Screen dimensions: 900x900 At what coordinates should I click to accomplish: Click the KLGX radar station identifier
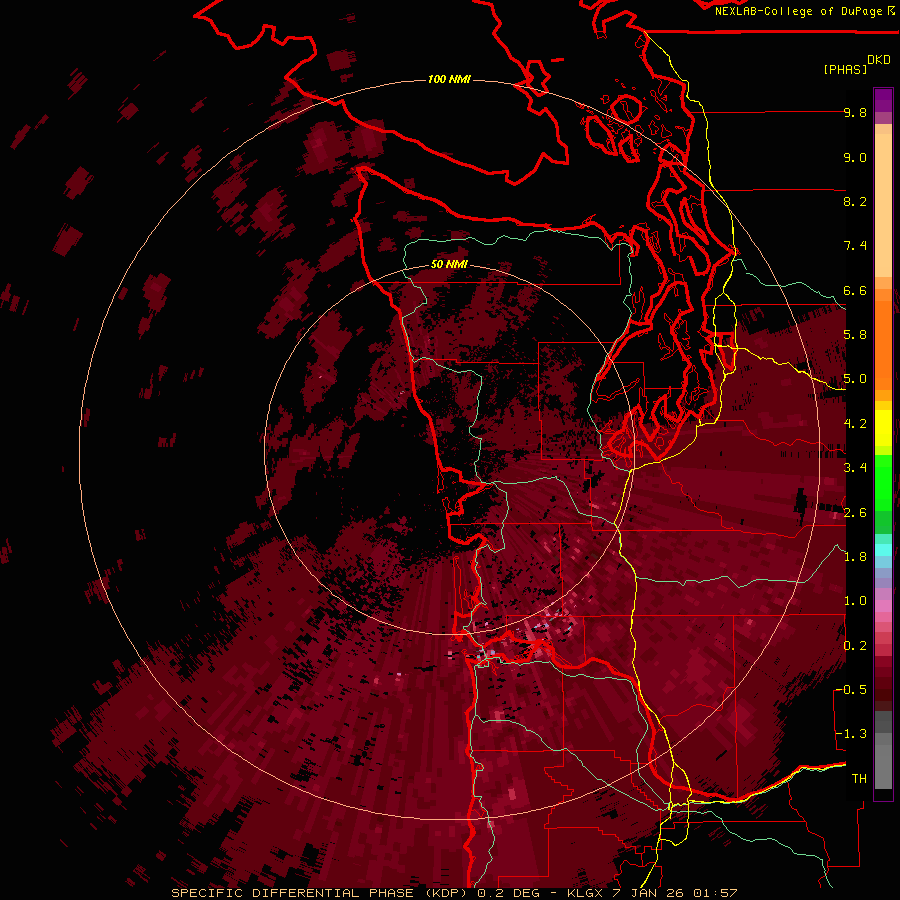(x=586, y=893)
